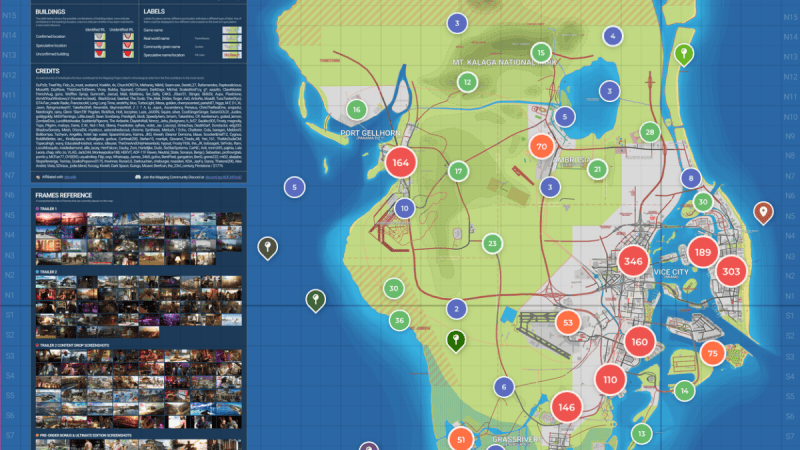Click Unconfirmed building Unidentified IRL swatch
The height and width of the screenshot is (450, 800).
pyautogui.click(x=128, y=54)
